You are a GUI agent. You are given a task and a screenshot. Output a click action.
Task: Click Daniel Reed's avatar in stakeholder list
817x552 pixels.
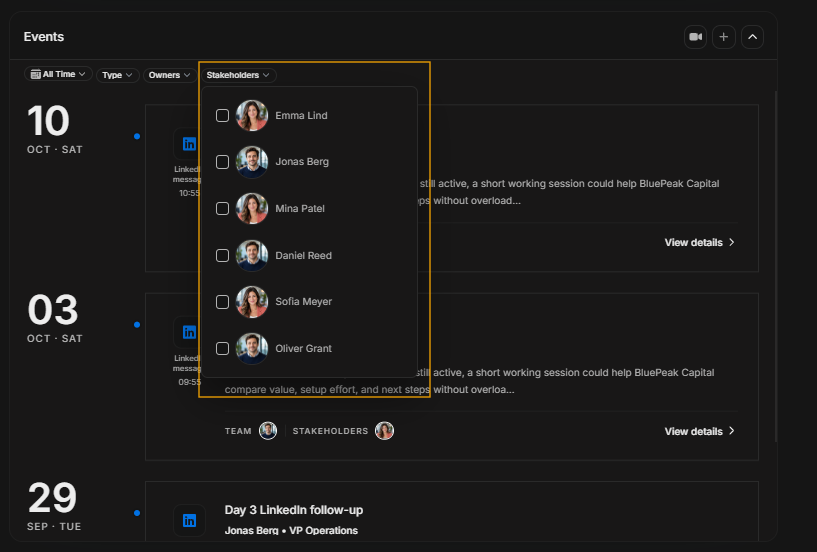coord(252,255)
